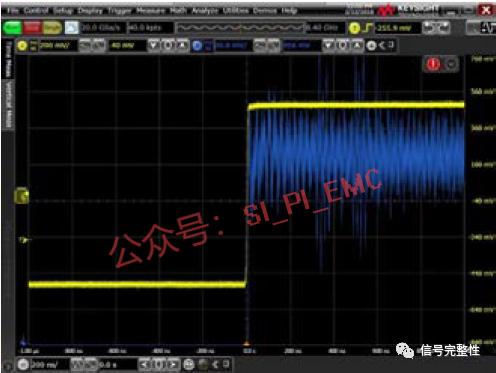Open the Vertical Meas side tab
This screenshot has height=373, width=496.
(x=8, y=105)
